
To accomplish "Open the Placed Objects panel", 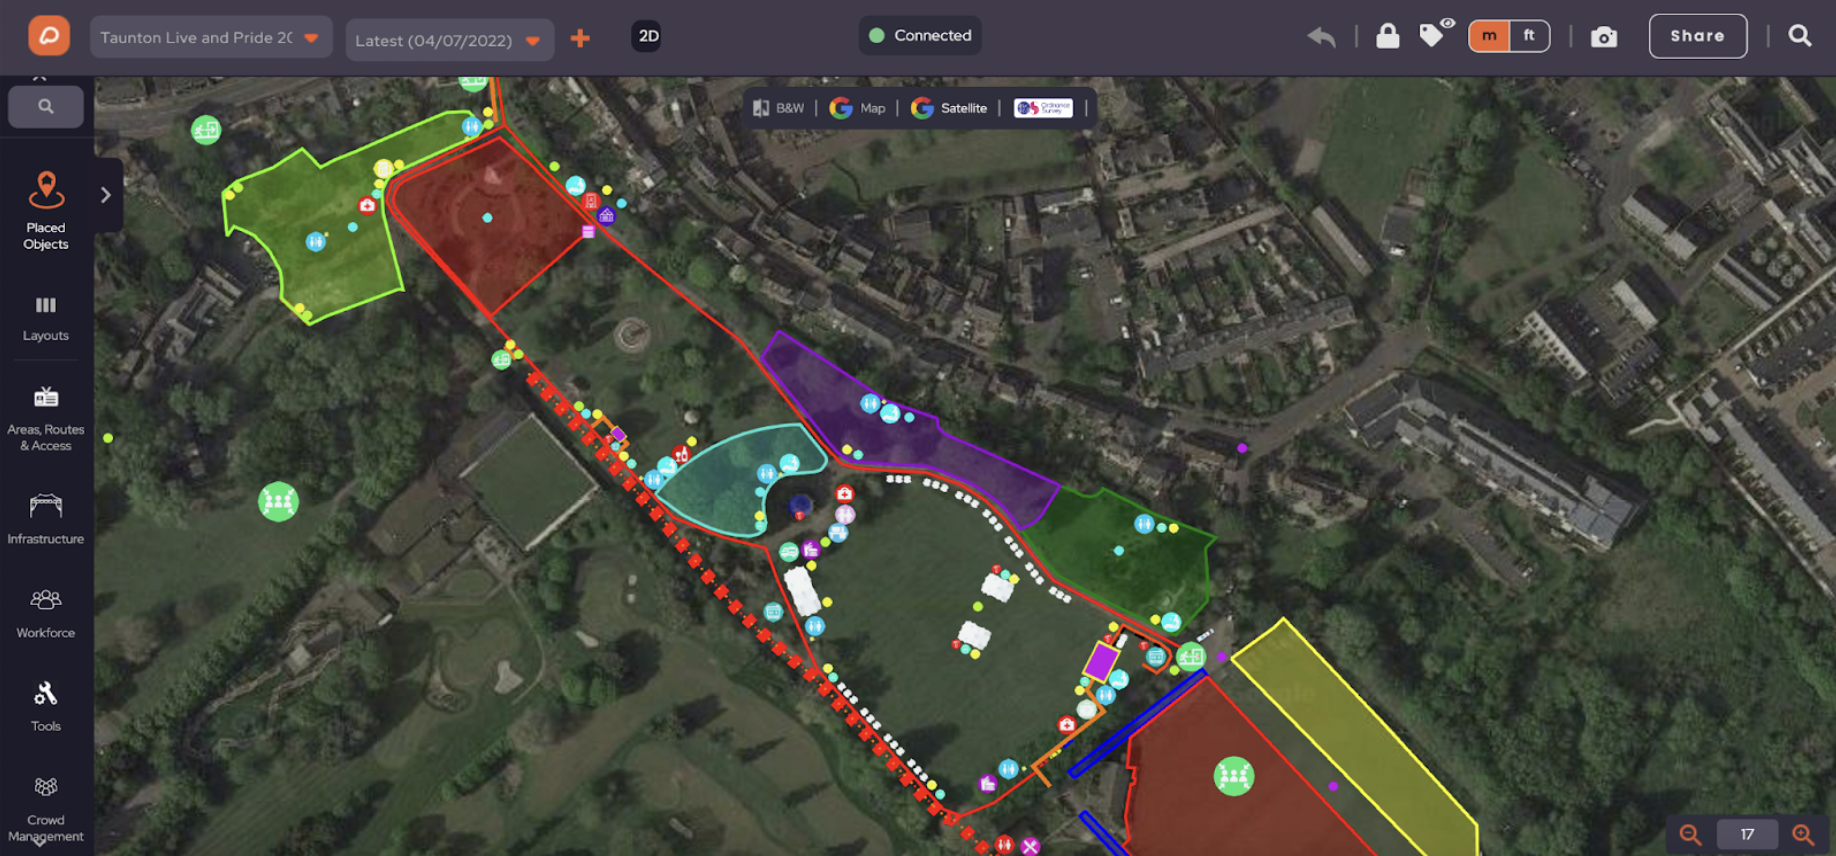I will tap(46, 211).
